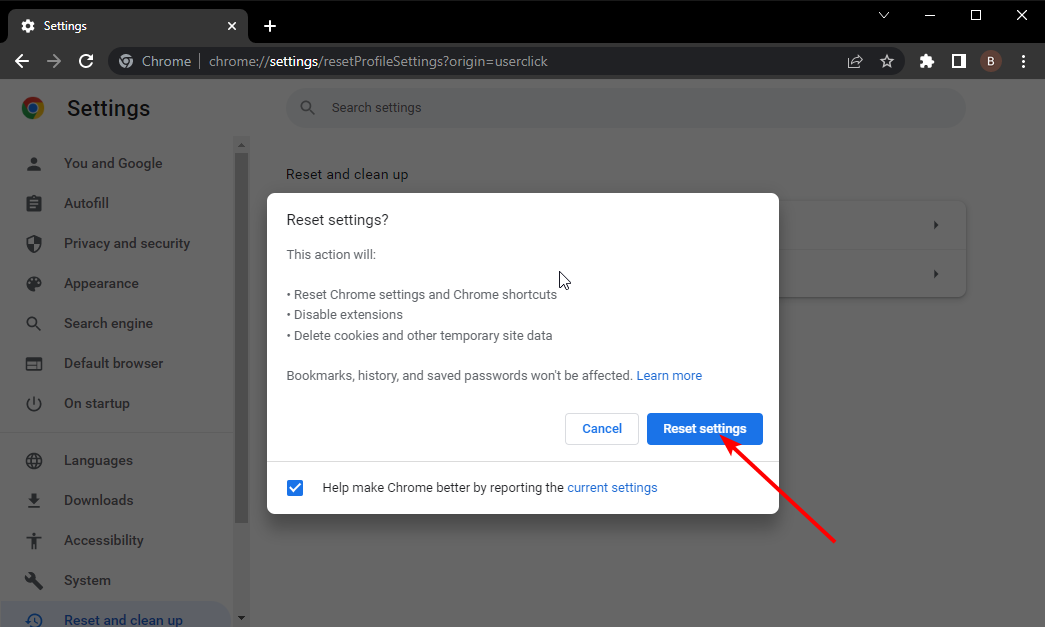Click the sidebar scrollbar up arrow
The width and height of the screenshot is (1045, 627).
tap(241, 145)
